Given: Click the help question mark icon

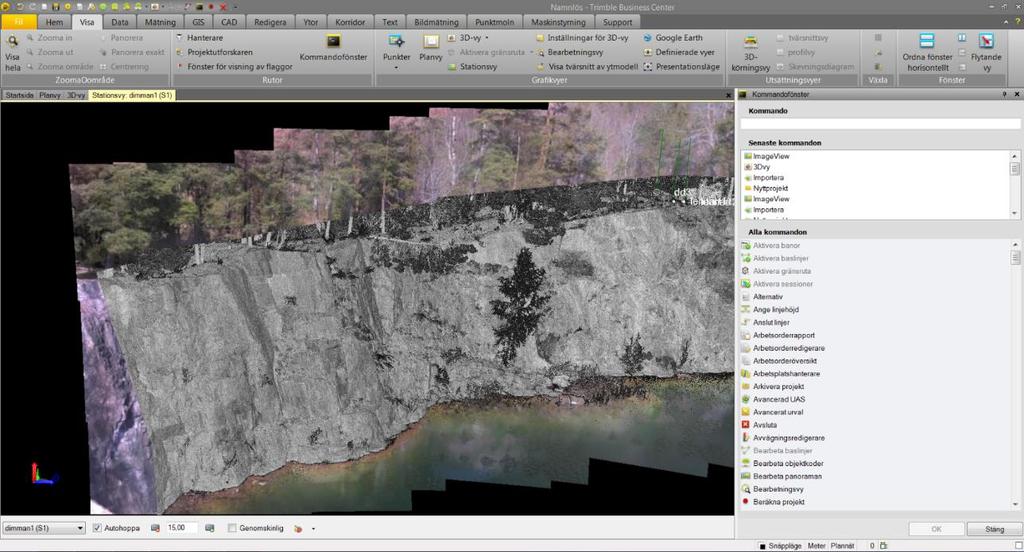Looking at the screenshot, I should (x=1018, y=22).
